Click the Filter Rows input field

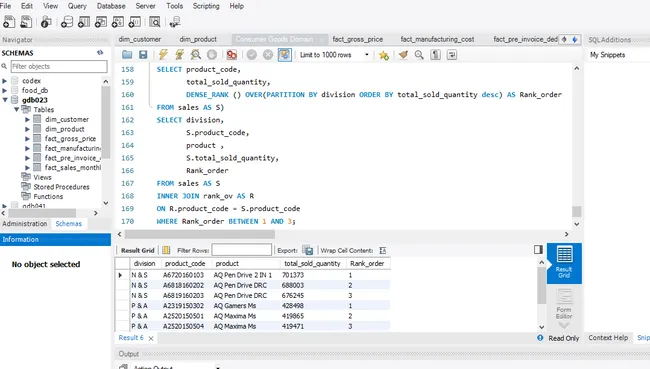(242, 250)
